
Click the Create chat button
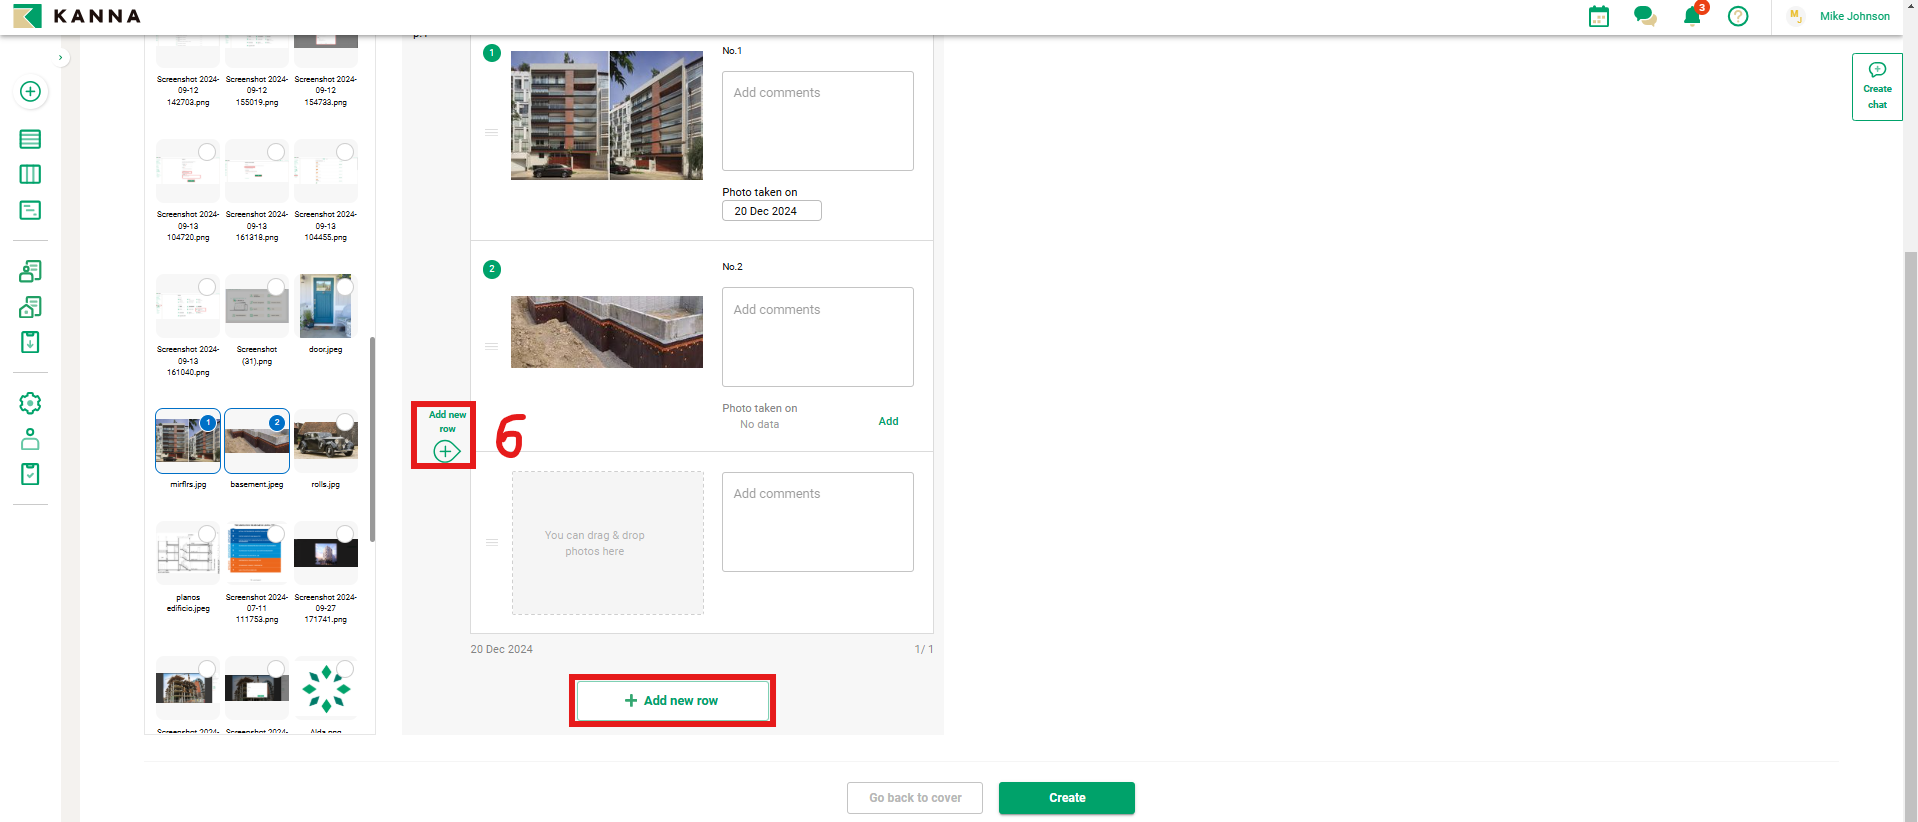pos(1876,87)
